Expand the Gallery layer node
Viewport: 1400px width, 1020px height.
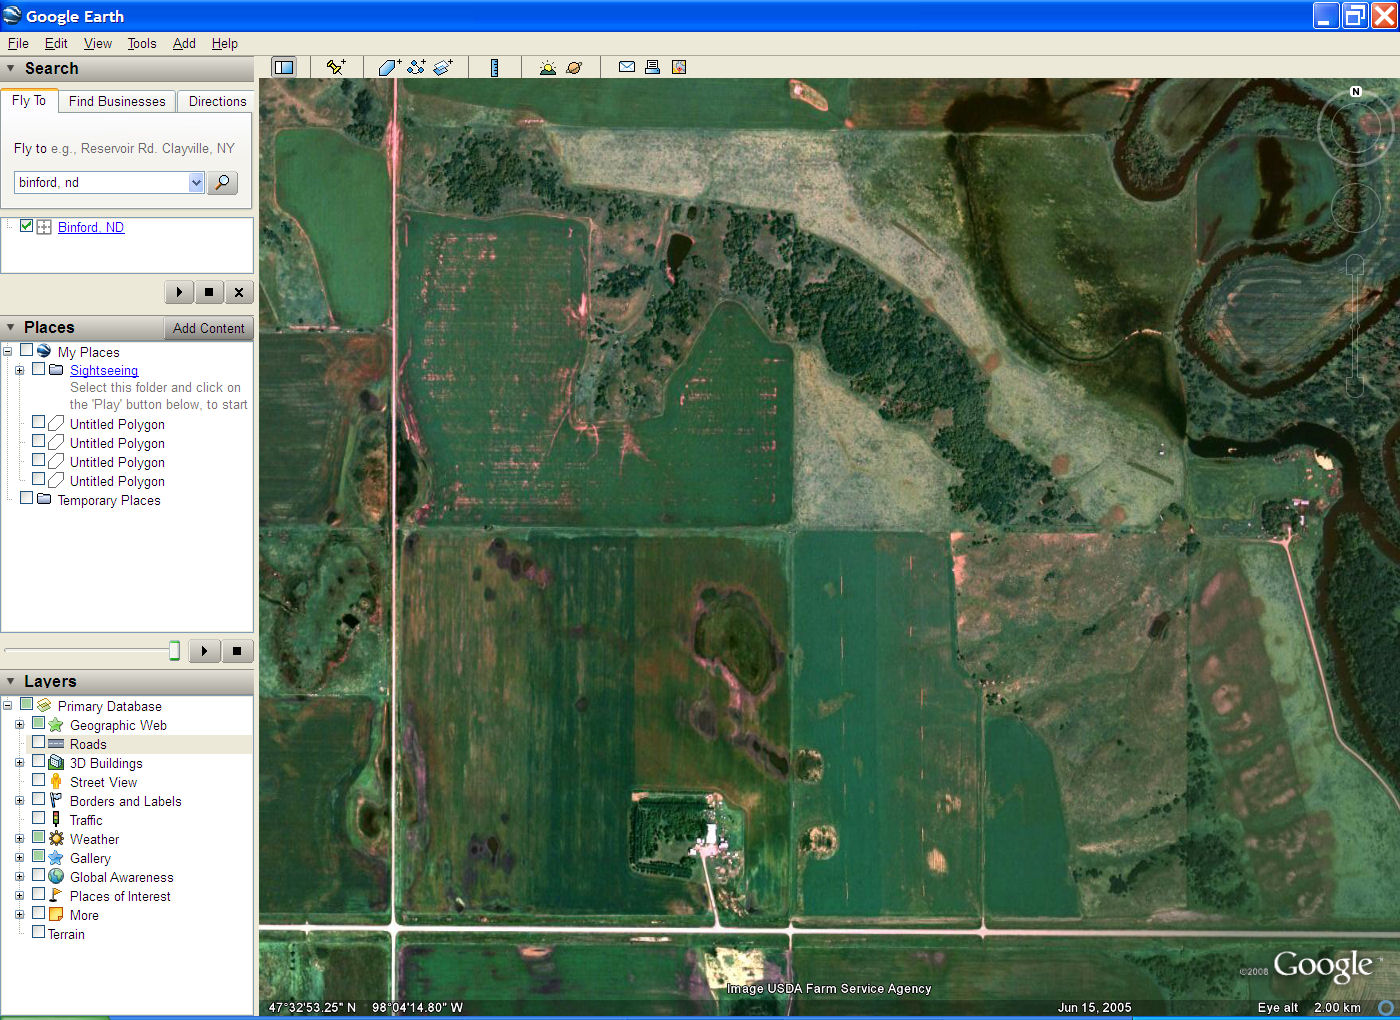click(x=19, y=857)
